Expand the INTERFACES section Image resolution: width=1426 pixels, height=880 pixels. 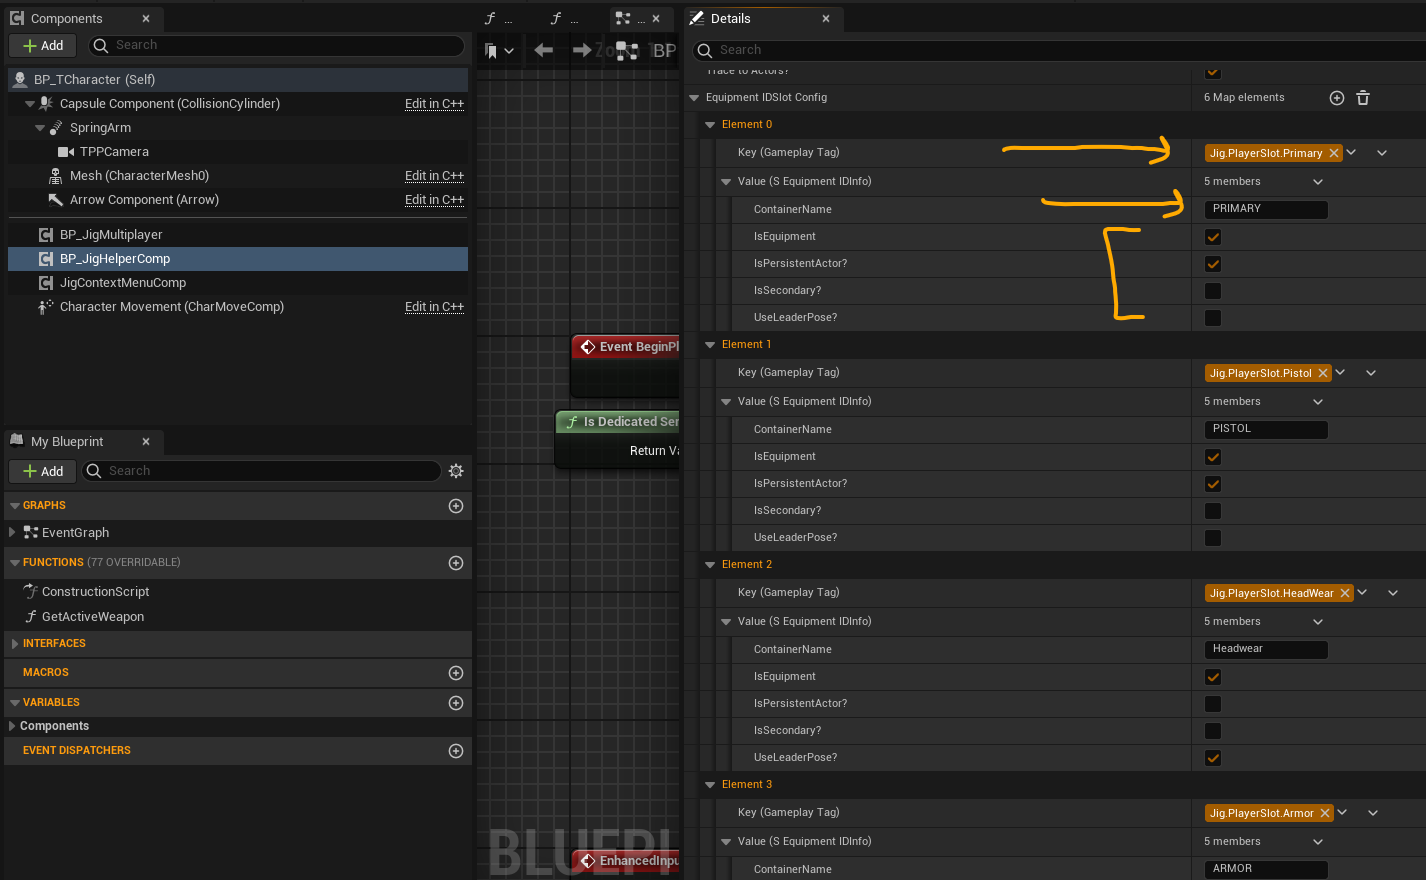(x=14, y=644)
